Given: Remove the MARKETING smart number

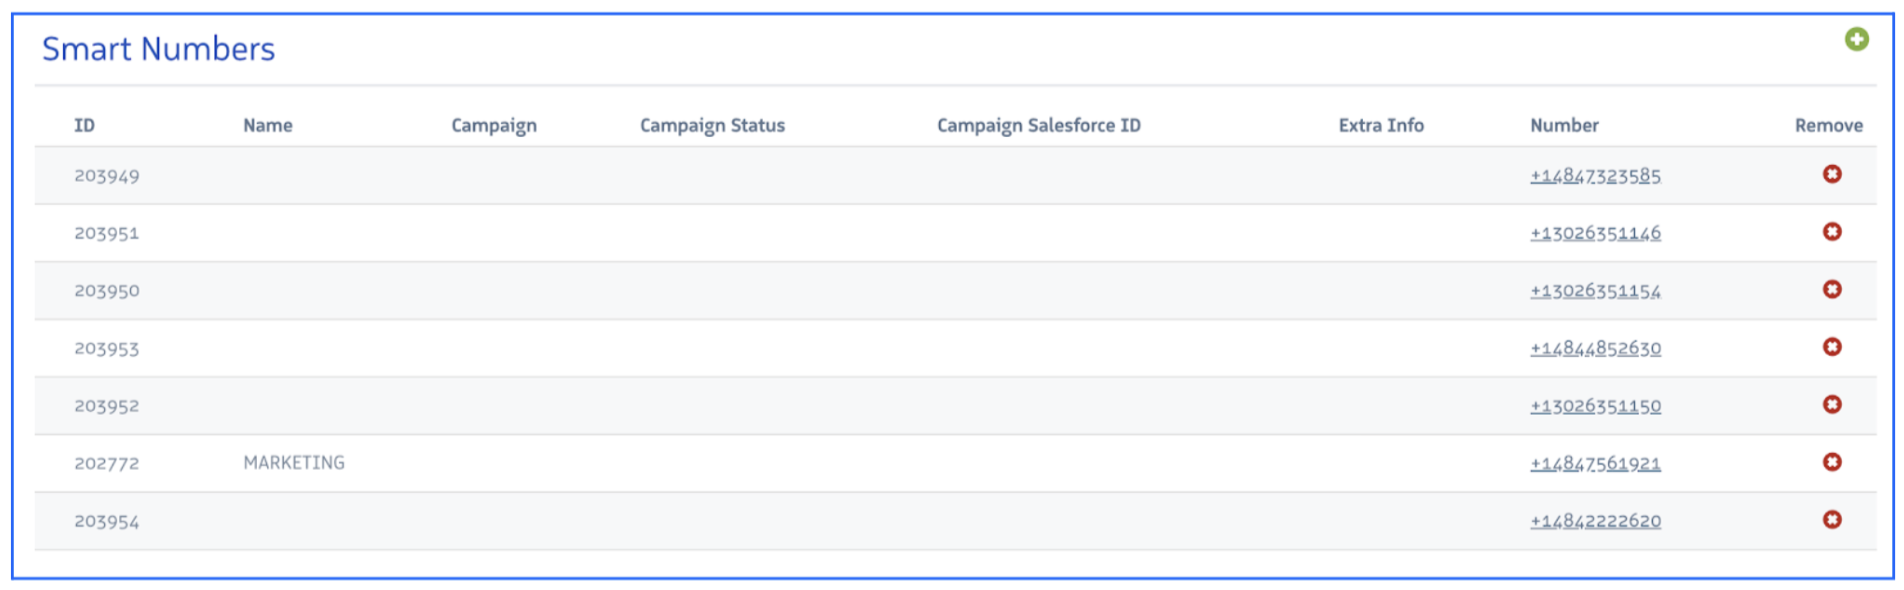Looking at the screenshot, I should tap(1831, 462).
